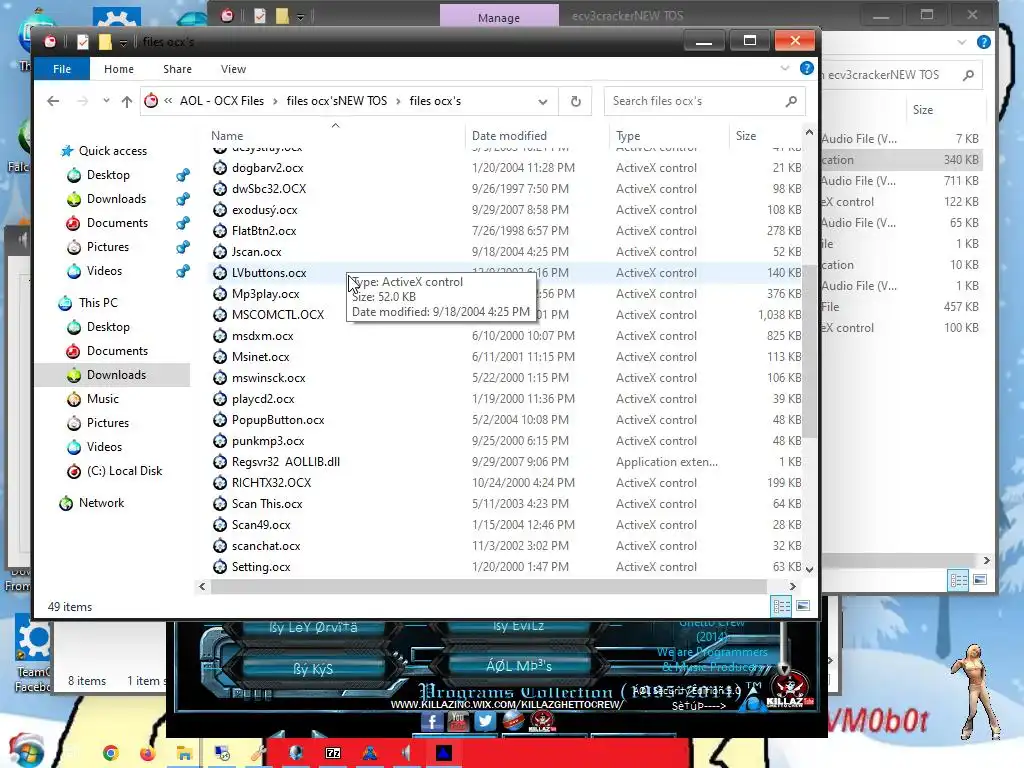
Task: Click the Windows Start button
Action: pyautogui.click(x=26, y=752)
